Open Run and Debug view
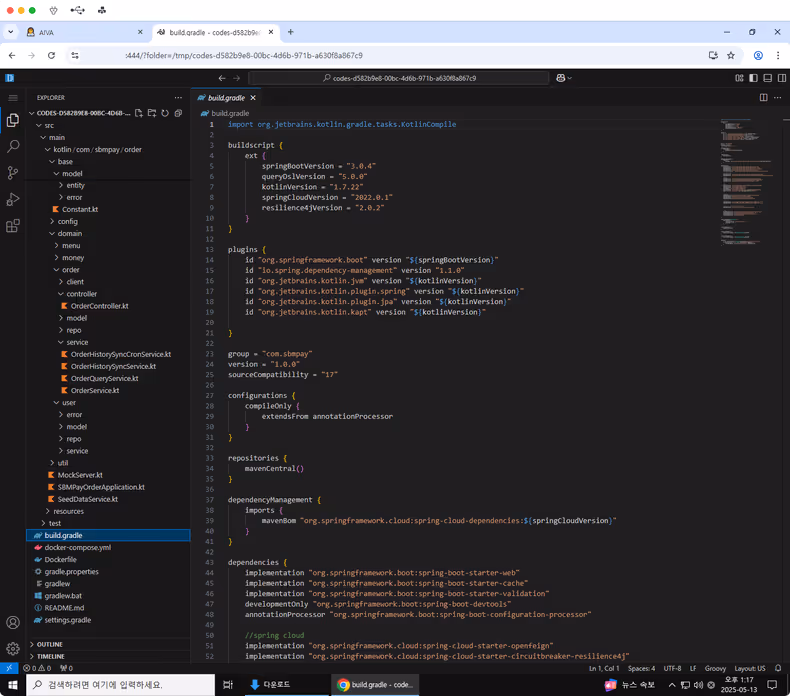 pos(13,199)
